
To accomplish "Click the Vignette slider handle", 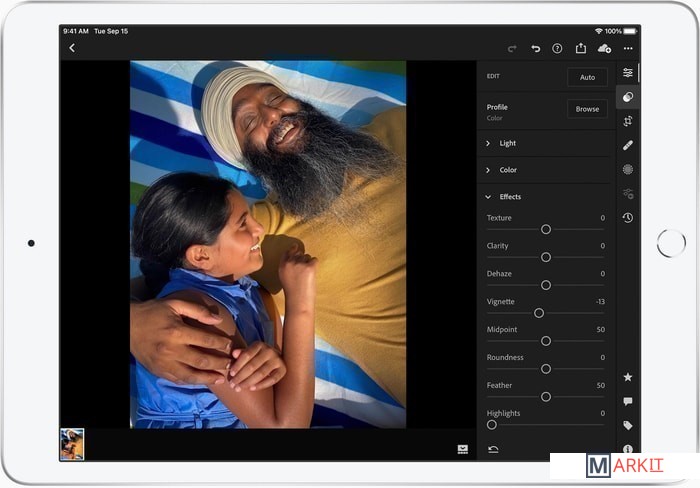I will [x=539, y=313].
